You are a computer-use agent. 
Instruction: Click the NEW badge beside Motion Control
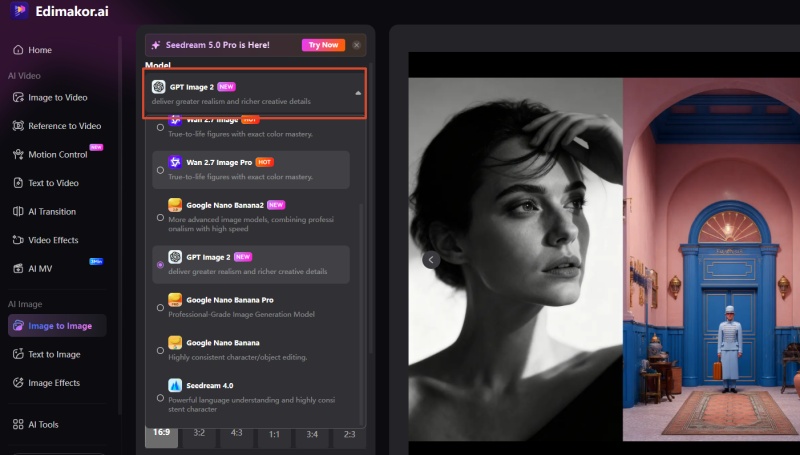(96, 147)
